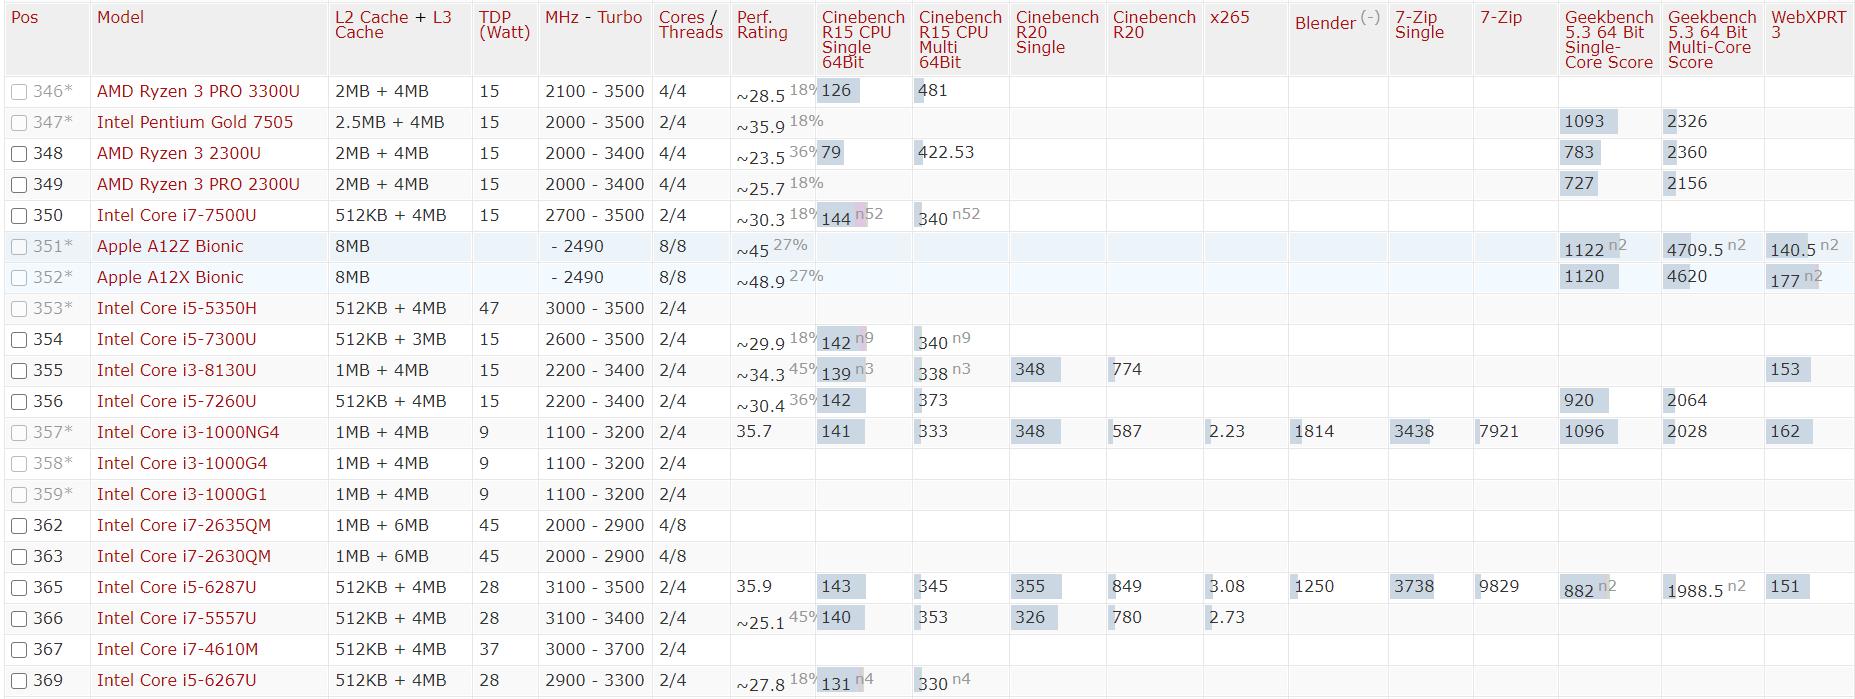The image size is (1855, 699).
Task: Open AMD Ryzen 3 PRO 2300U link
Action: 198,185
